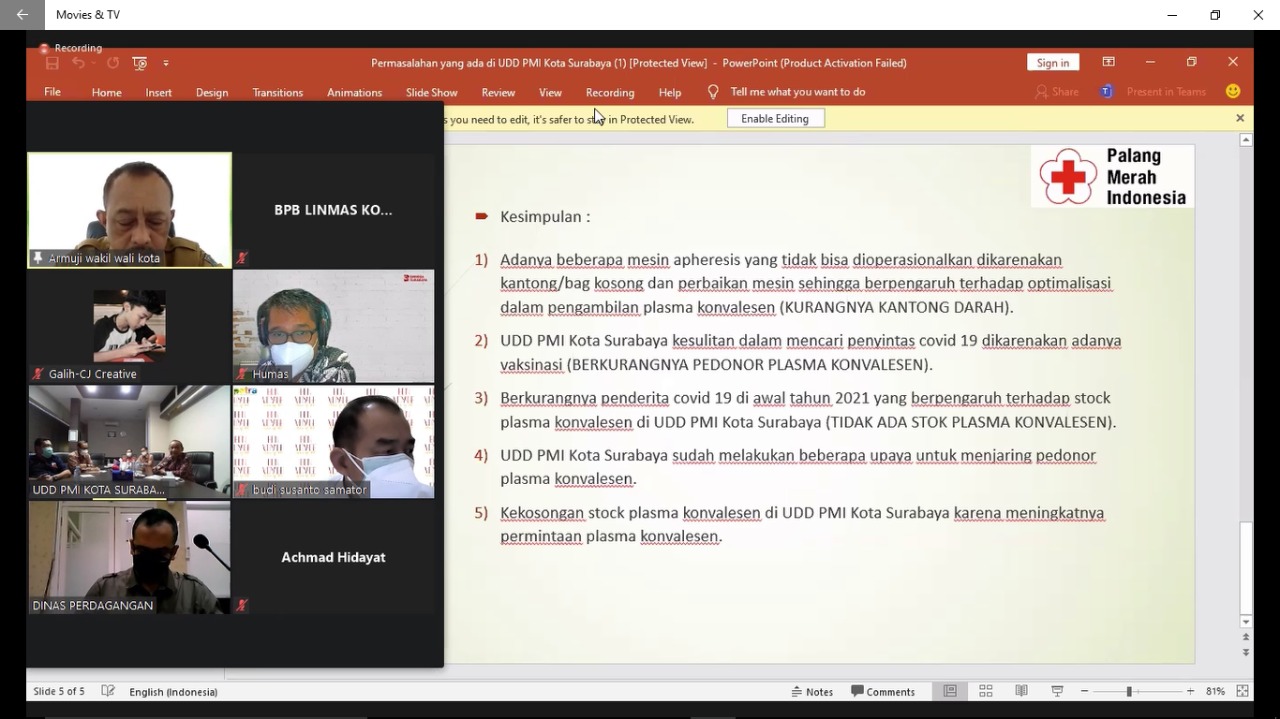Open the Insert ribbon tab
The image size is (1280, 719).
[x=158, y=92]
